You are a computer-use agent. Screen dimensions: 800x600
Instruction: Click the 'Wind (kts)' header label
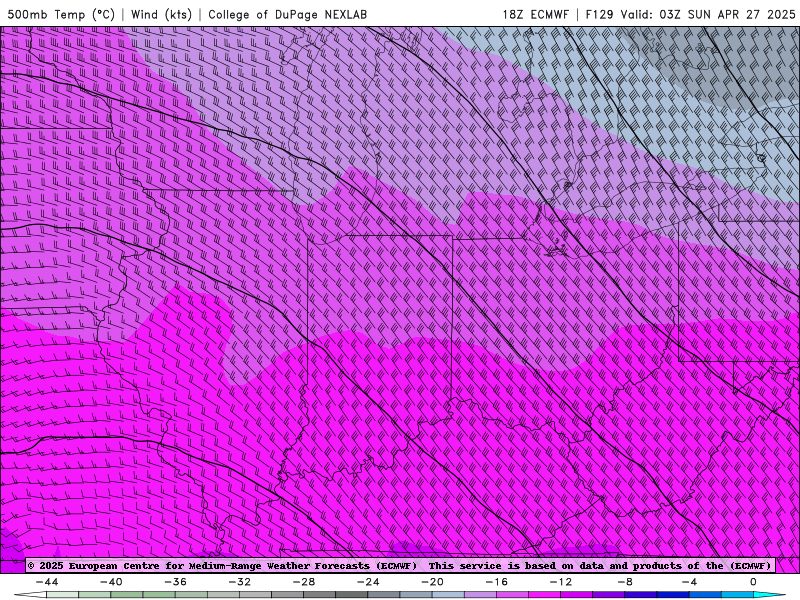pyautogui.click(x=161, y=14)
